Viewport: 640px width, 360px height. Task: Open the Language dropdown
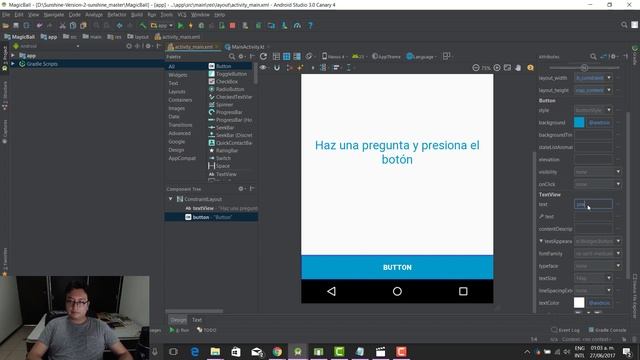[422, 56]
